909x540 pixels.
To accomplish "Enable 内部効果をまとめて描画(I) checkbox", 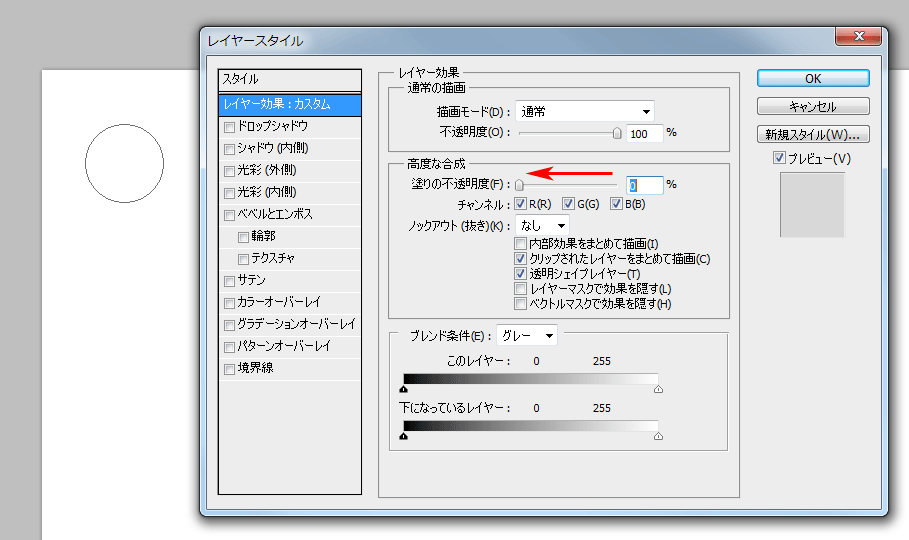I will 520,244.
